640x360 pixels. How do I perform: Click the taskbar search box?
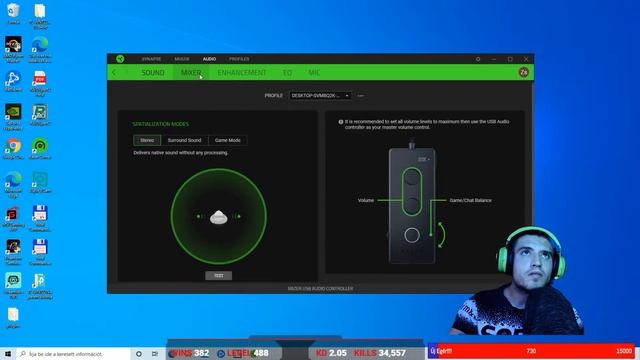73,353
